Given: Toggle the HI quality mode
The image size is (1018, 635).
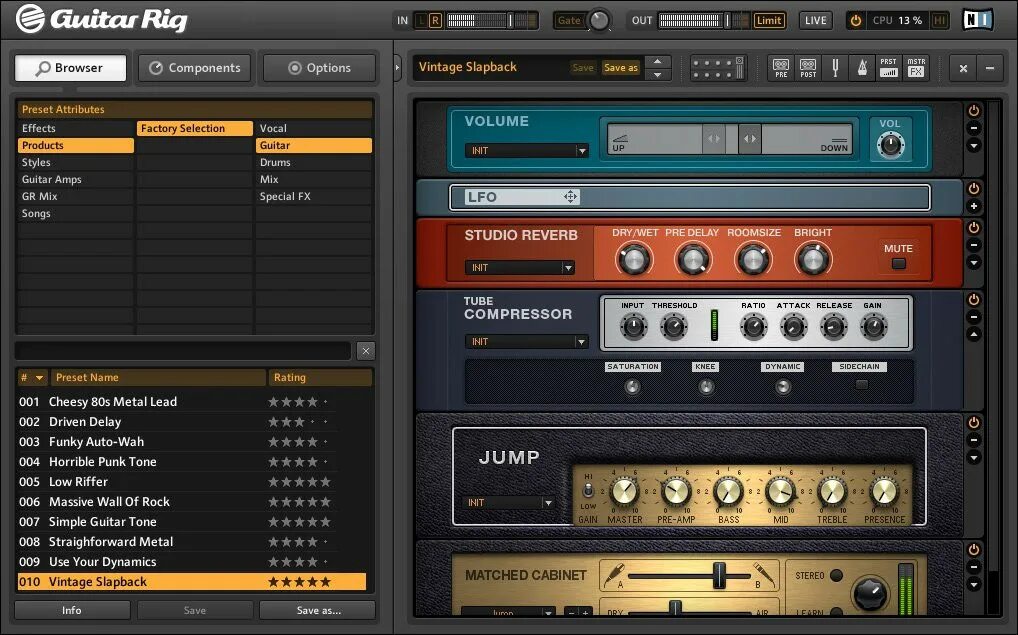Looking at the screenshot, I should (939, 20).
